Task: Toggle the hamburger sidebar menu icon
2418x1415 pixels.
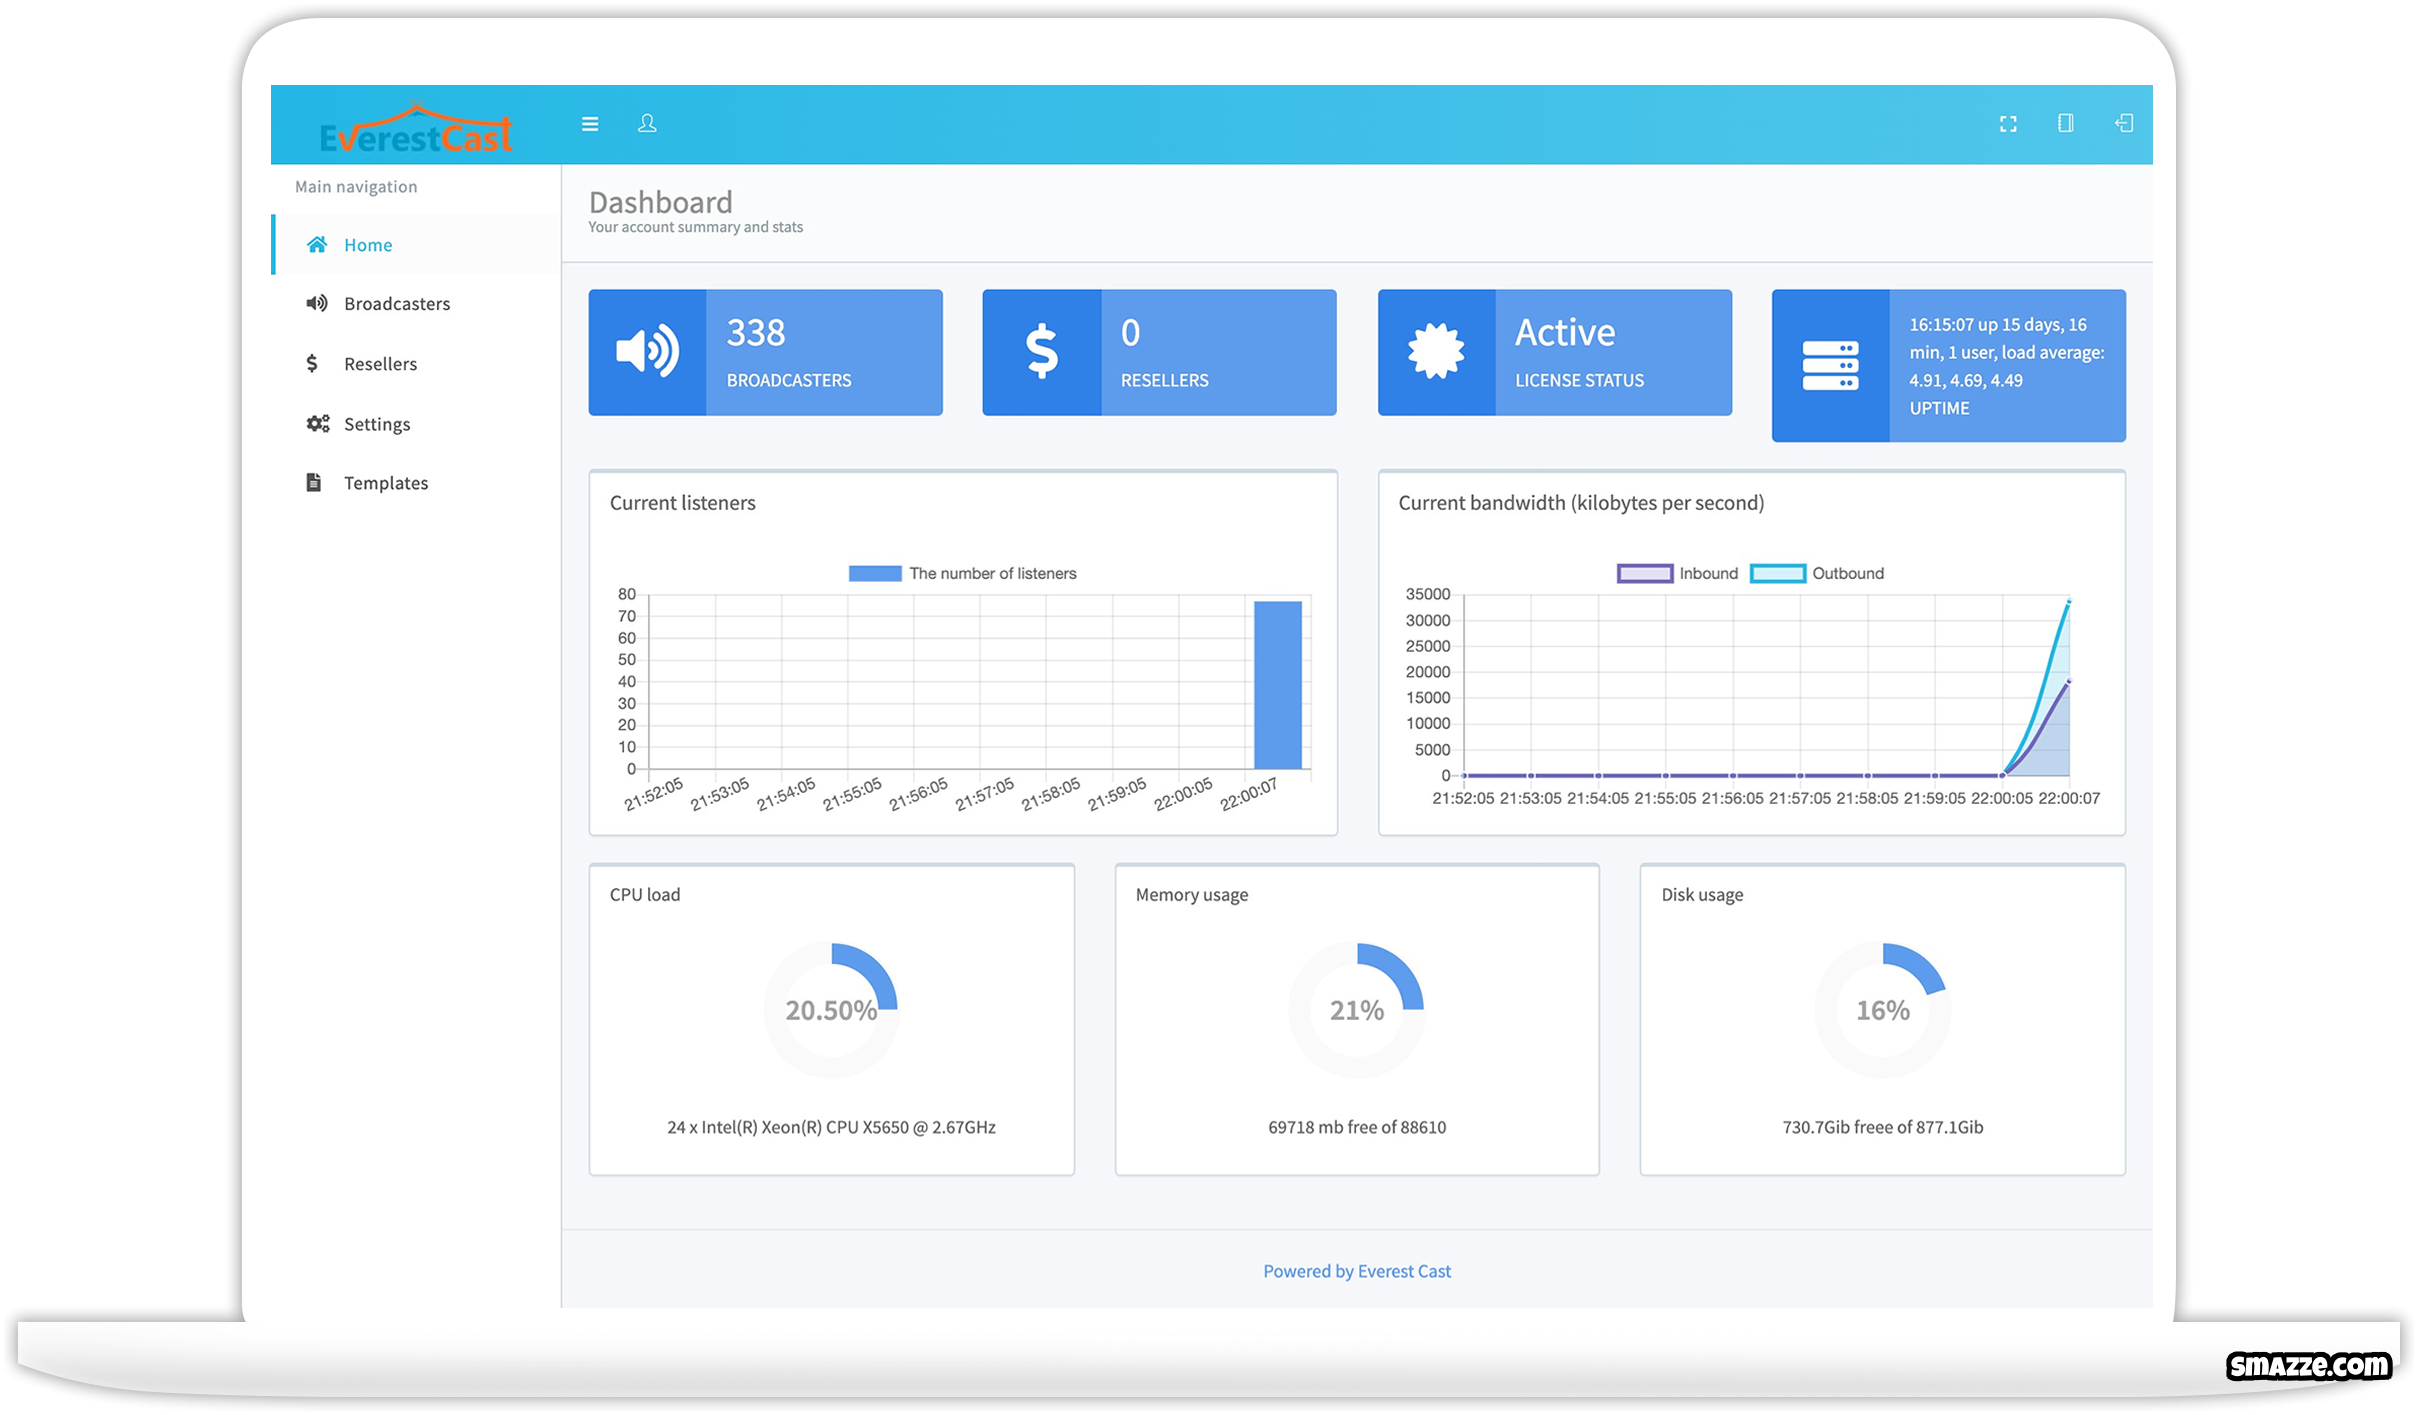Action: (590, 124)
